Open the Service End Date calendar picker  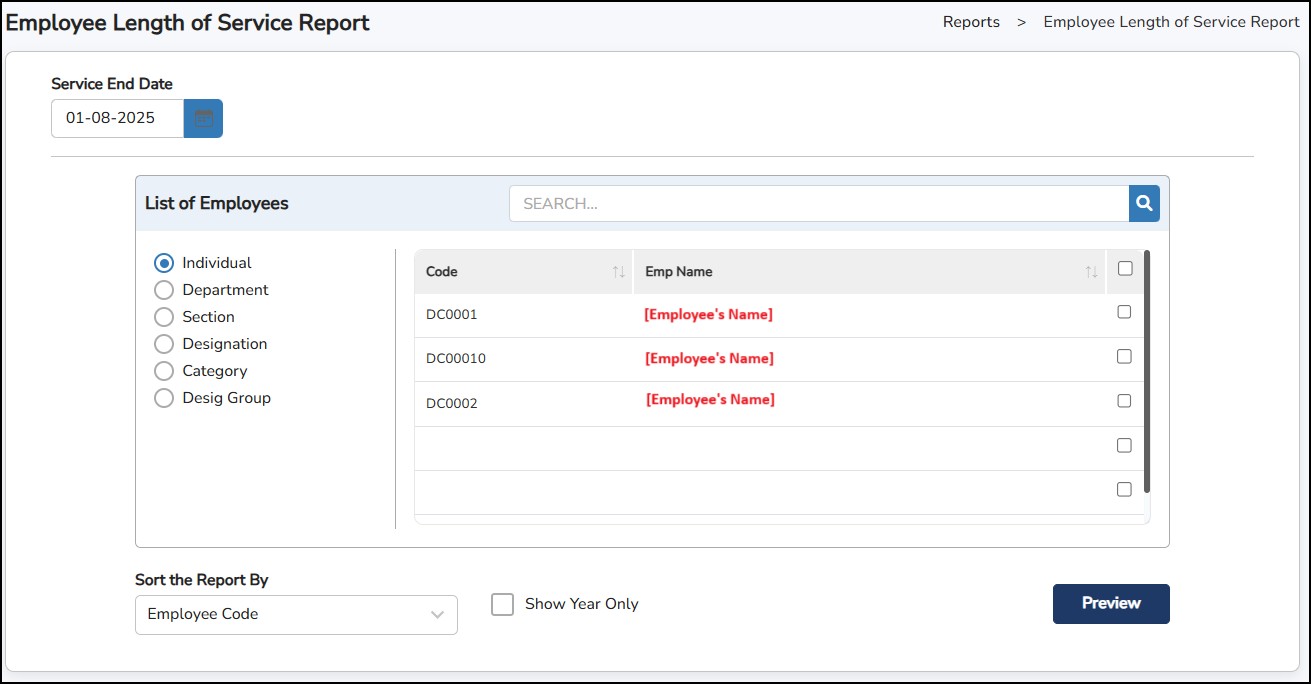tap(203, 118)
